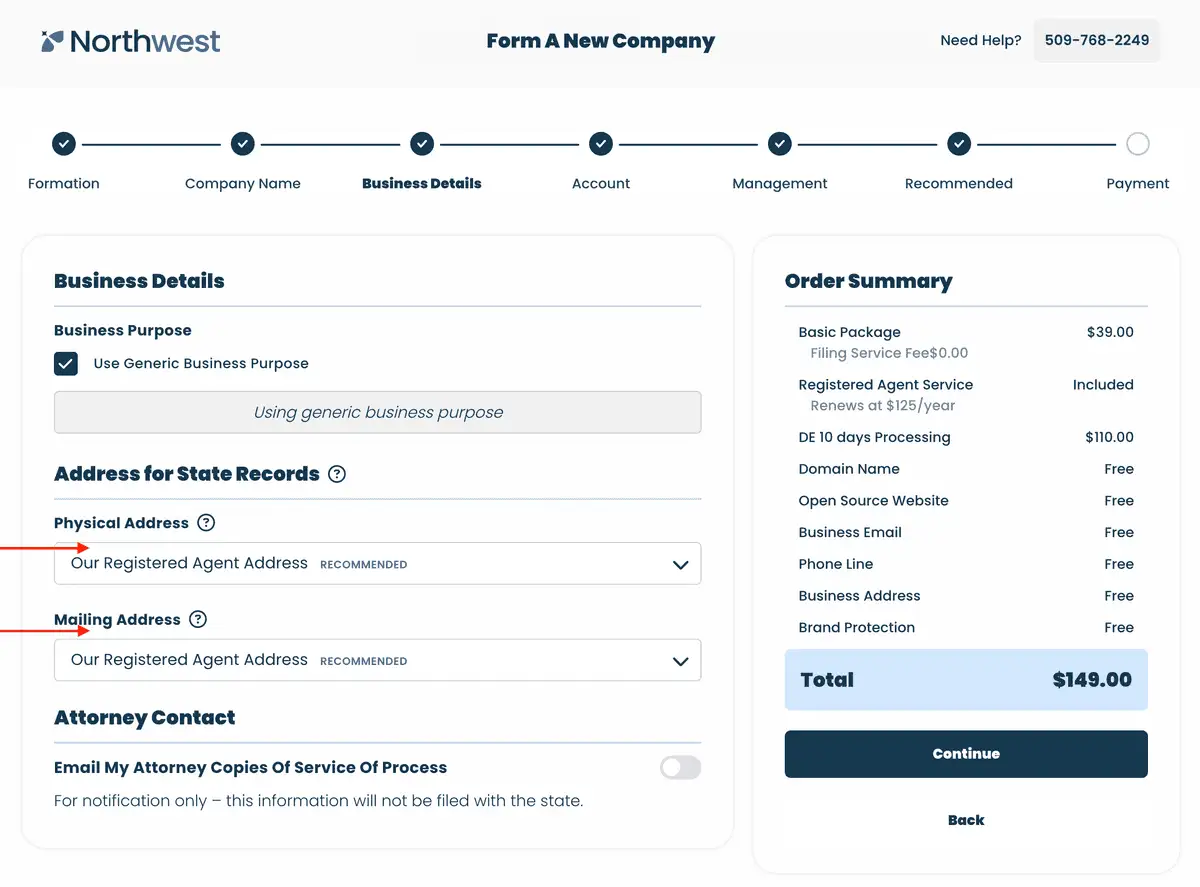Click Phone Line in order summary

point(836,564)
